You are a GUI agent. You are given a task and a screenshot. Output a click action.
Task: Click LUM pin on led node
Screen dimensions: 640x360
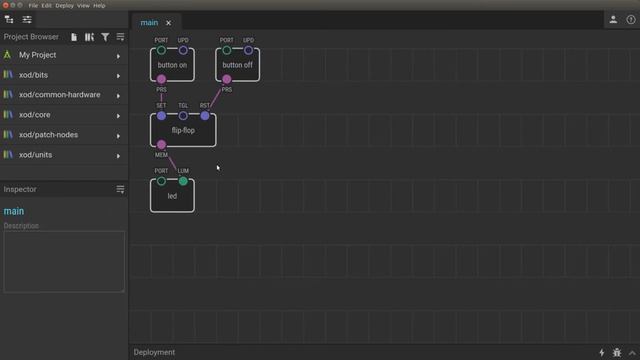[x=183, y=181]
